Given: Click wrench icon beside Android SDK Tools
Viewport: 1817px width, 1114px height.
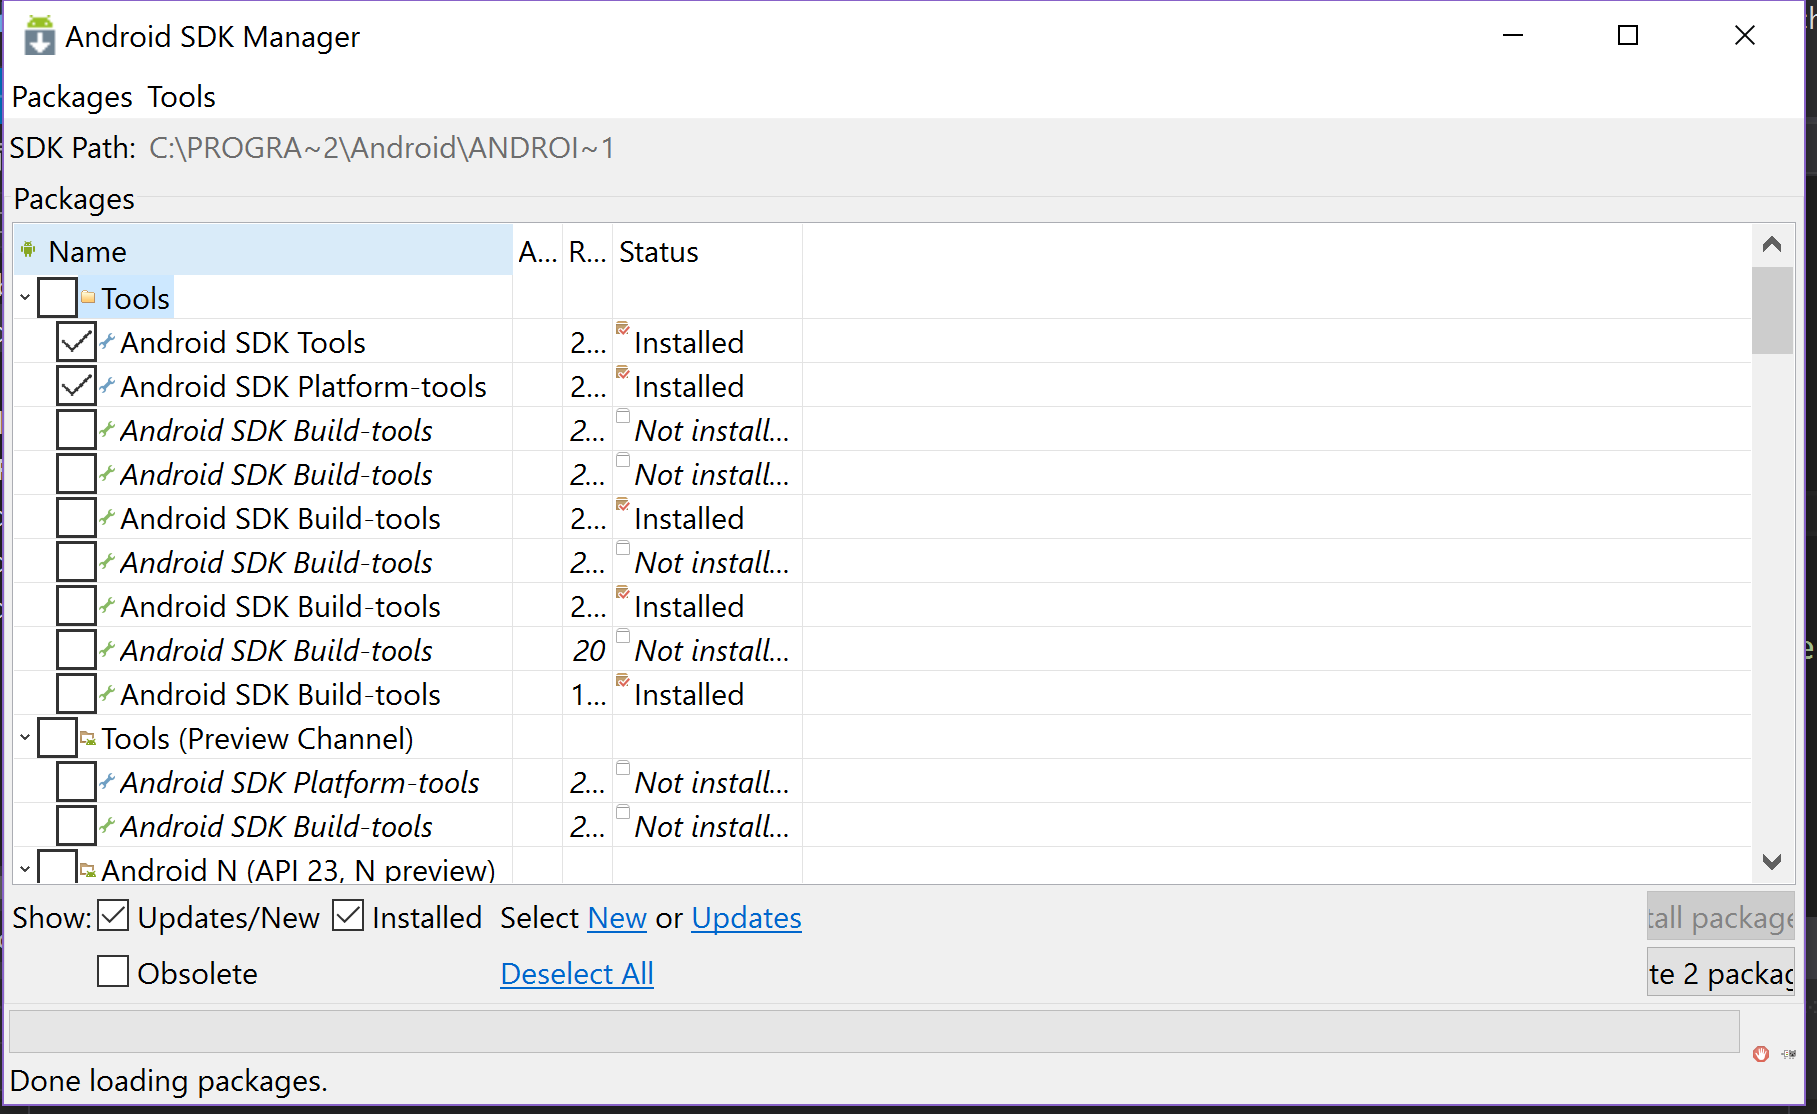Looking at the screenshot, I should (x=107, y=342).
